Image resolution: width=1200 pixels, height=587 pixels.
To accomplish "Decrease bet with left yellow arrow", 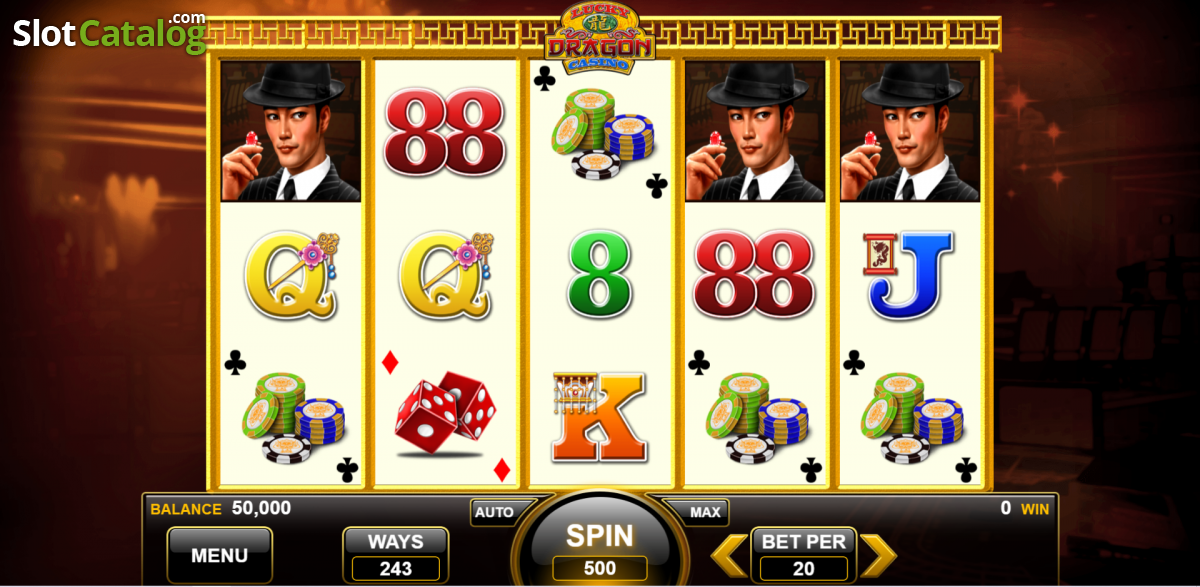I will 729,556.
